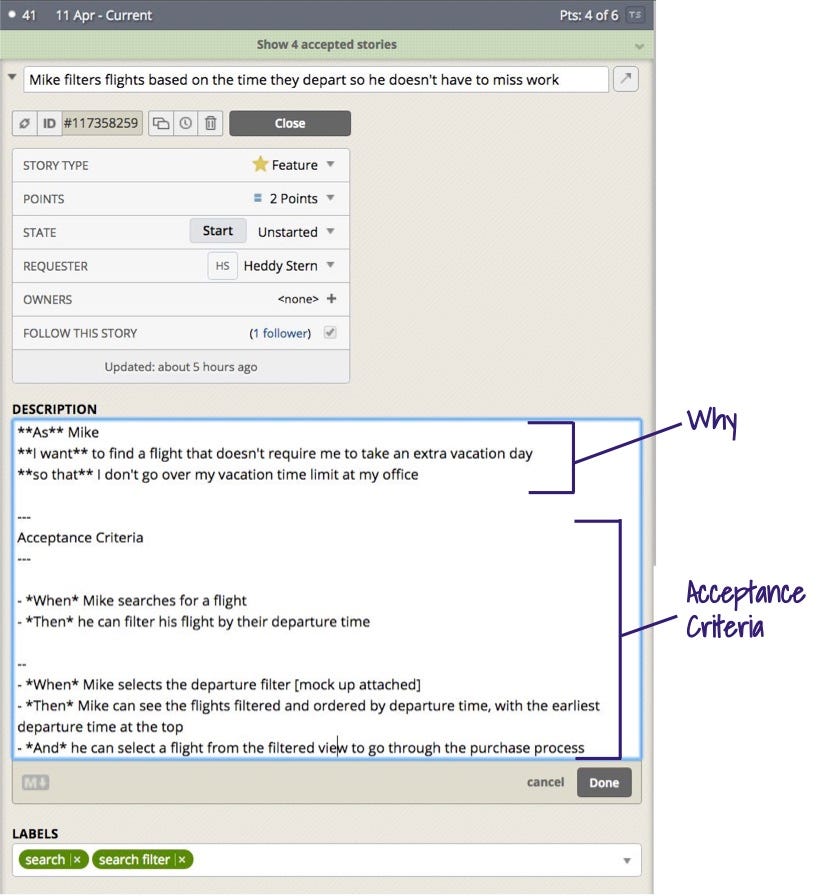820x896 pixels.
Task: Delete the story with the trash icon
Action: click(211, 123)
